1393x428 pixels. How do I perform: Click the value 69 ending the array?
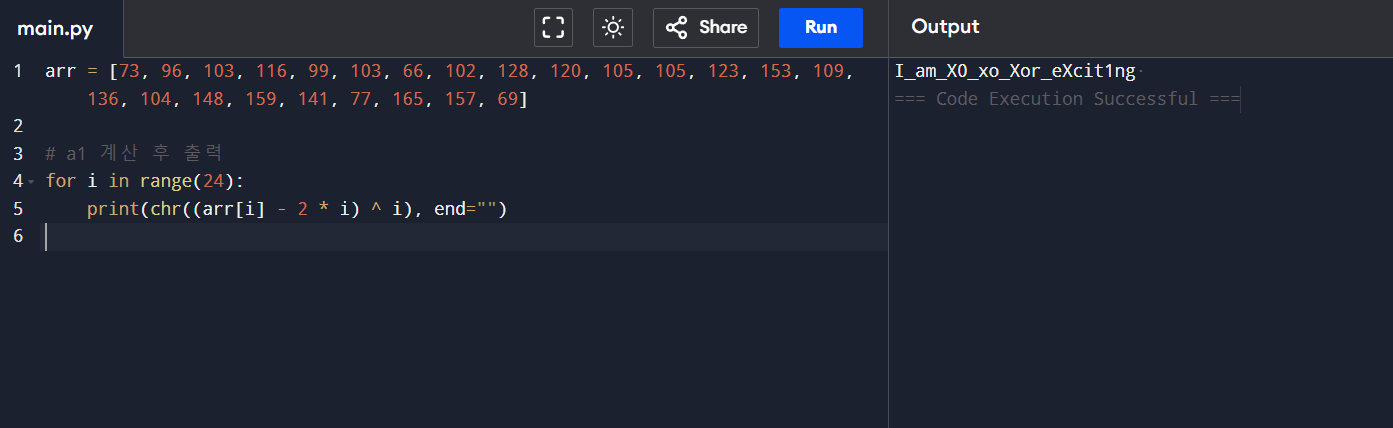509,99
